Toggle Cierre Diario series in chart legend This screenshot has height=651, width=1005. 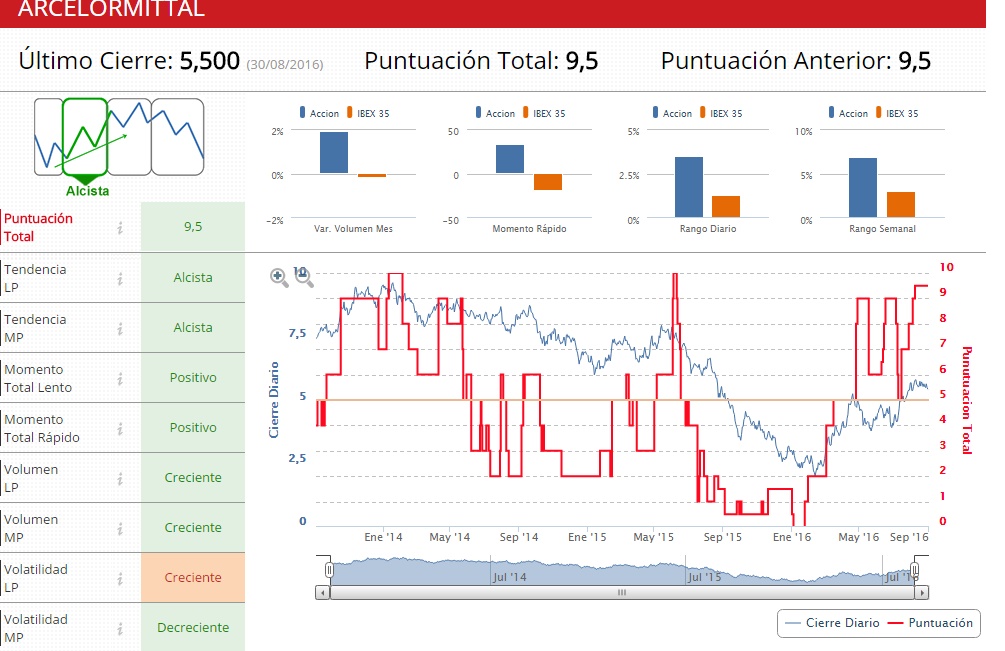pyautogui.click(x=832, y=623)
